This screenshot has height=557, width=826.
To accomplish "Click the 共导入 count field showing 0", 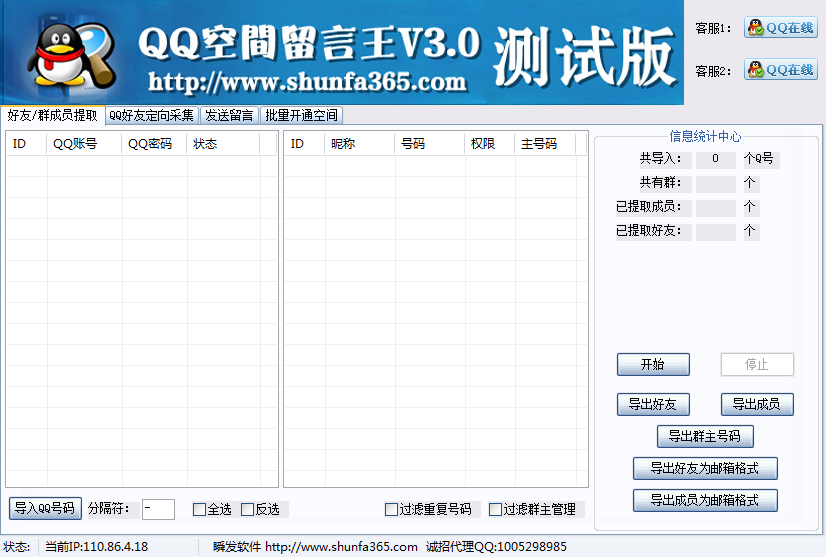I will coord(715,159).
